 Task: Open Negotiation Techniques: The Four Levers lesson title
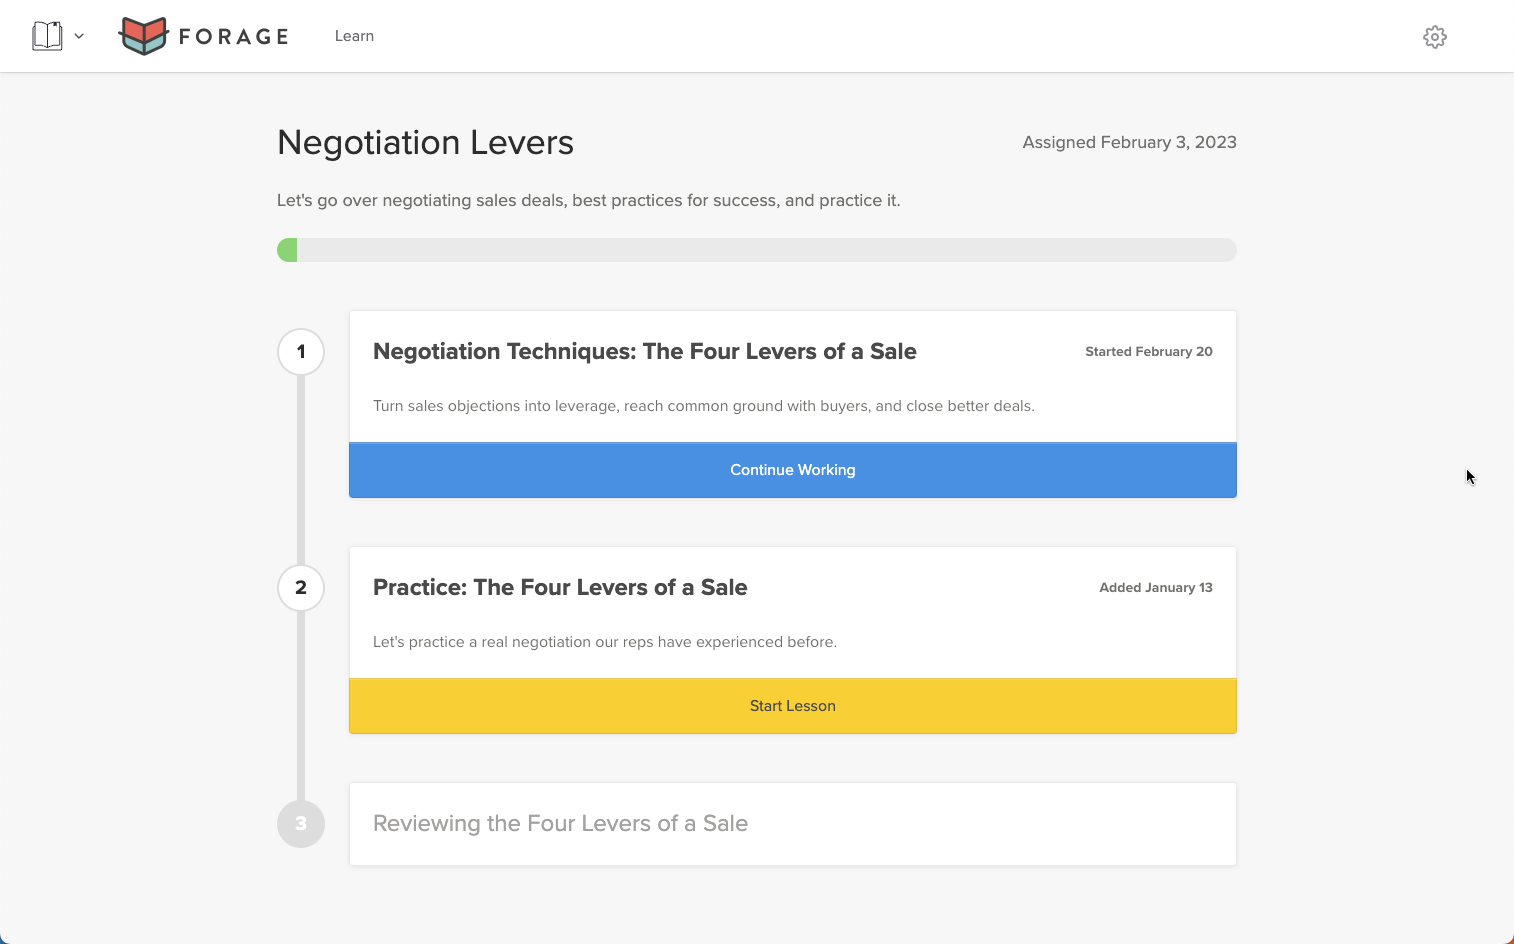click(x=644, y=352)
